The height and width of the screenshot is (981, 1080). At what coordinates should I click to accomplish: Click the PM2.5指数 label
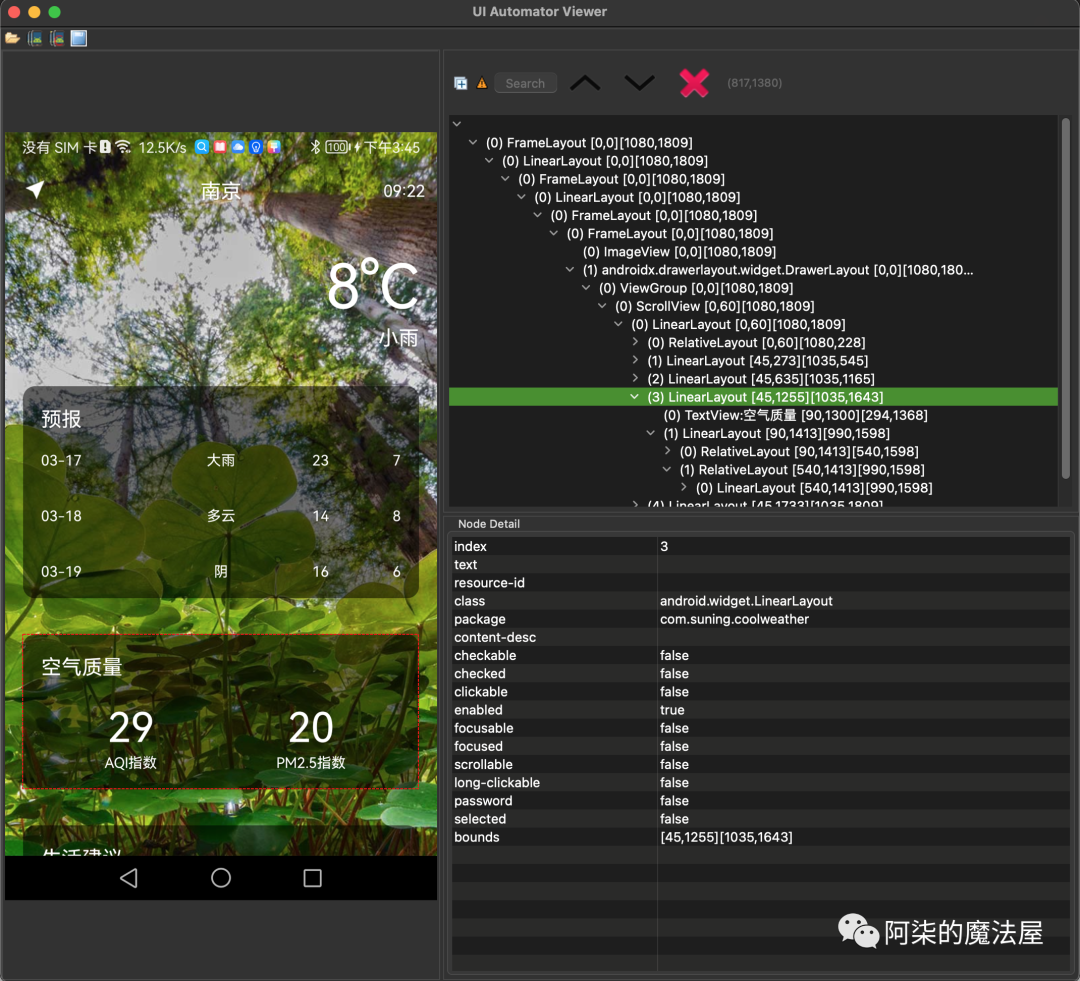(x=311, y=763)
